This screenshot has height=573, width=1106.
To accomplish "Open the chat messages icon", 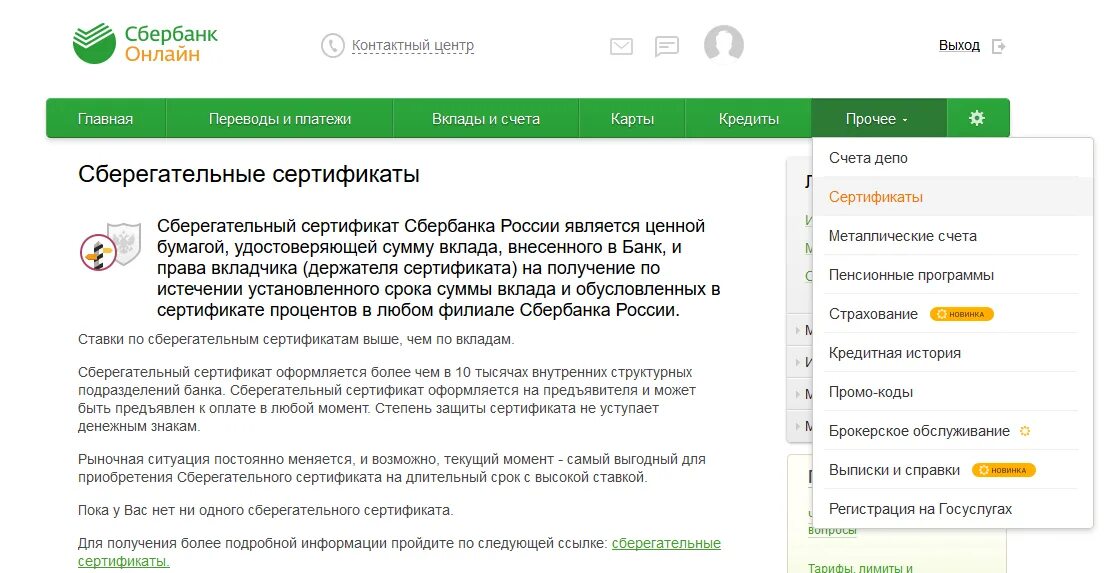I will tap(667, 47).
